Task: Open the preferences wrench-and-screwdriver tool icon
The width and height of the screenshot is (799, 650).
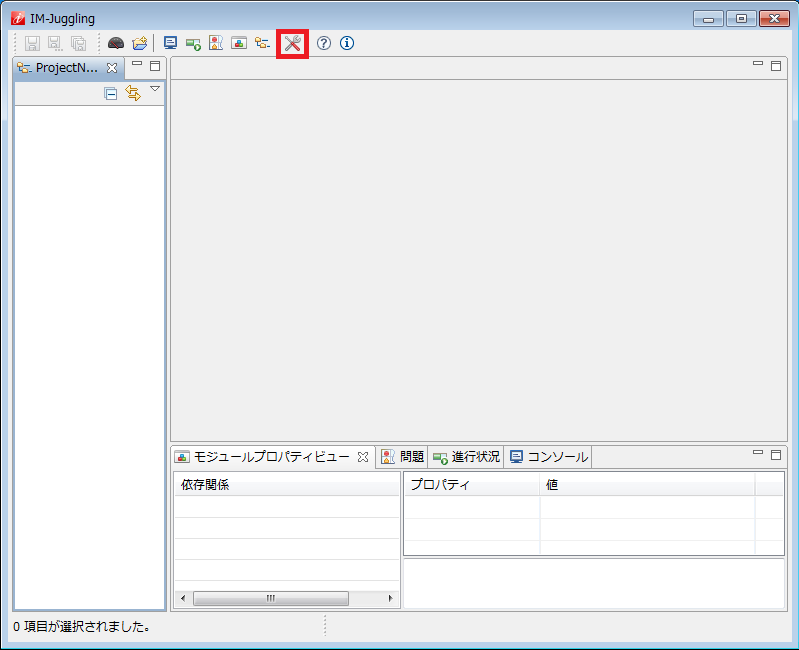Action: (292, 43)
